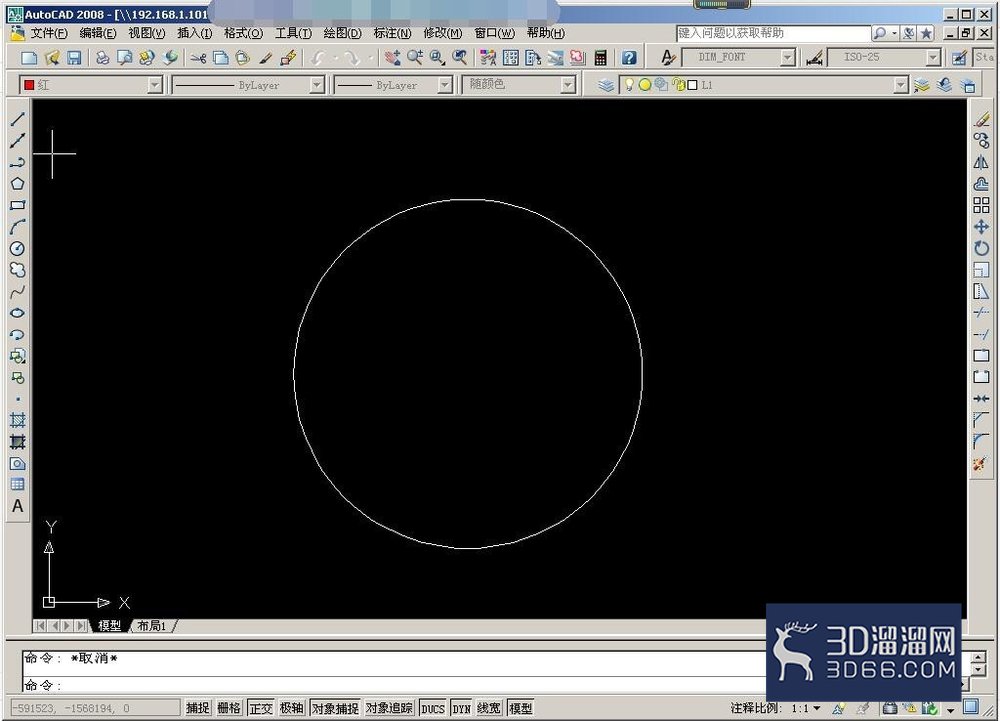Open the 编辑(E) menu

tap(98, 33)
